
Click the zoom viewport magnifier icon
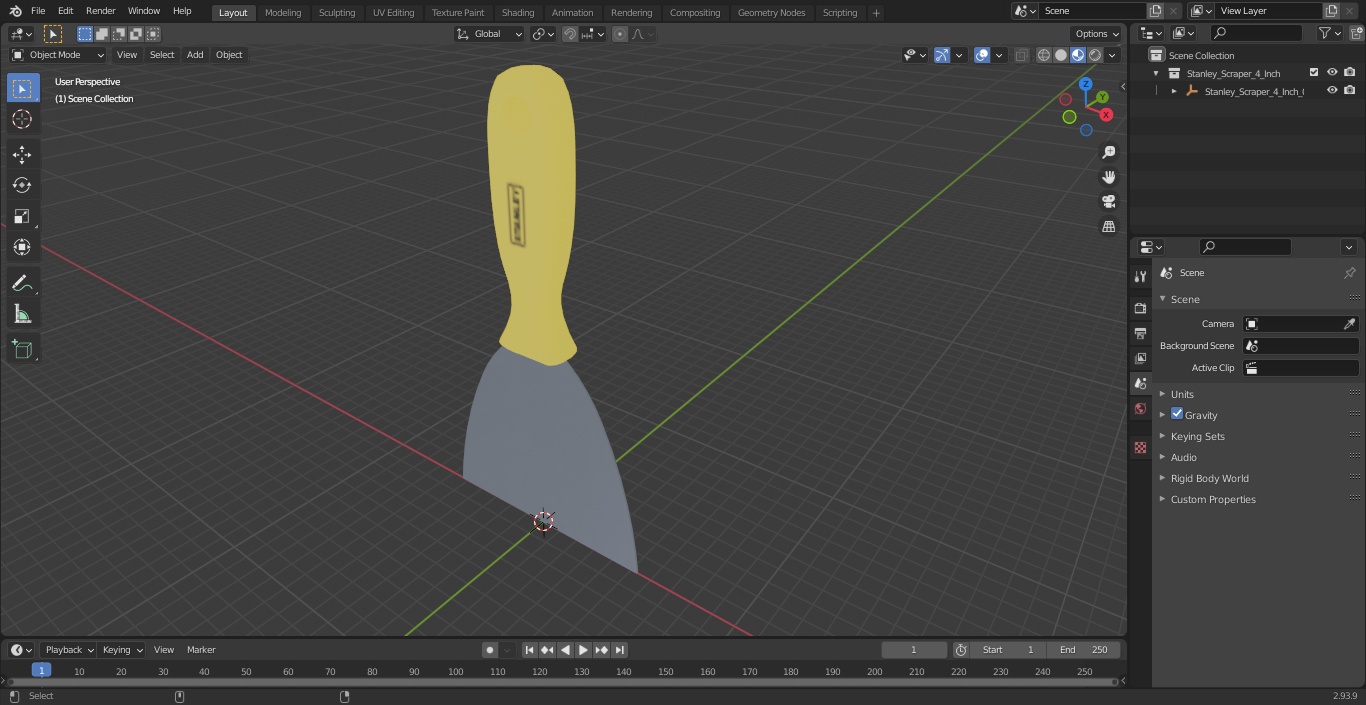[x=1108, y=152]
